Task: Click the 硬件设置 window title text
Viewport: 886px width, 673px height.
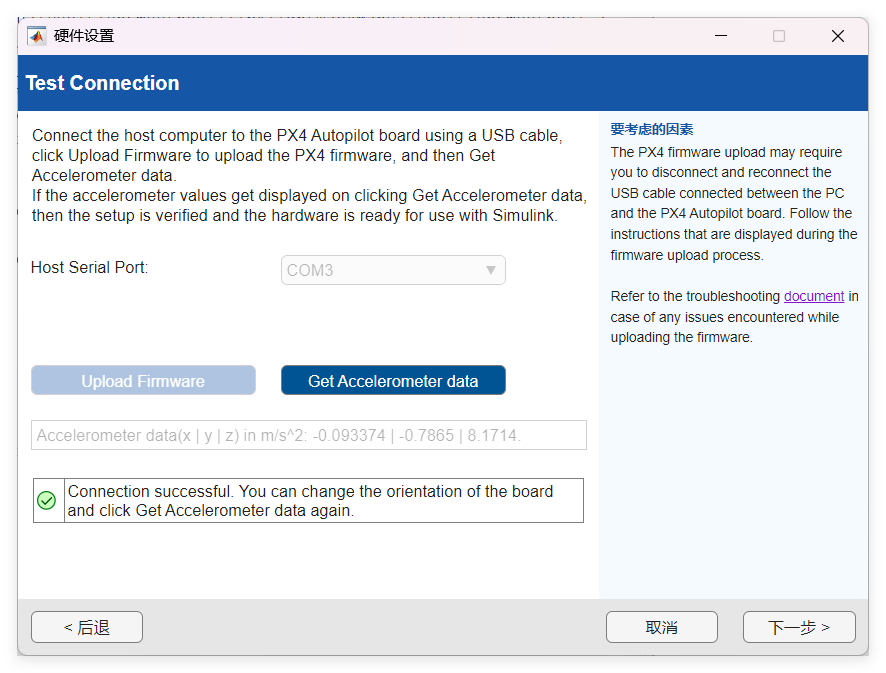Action: pos(84,36)
